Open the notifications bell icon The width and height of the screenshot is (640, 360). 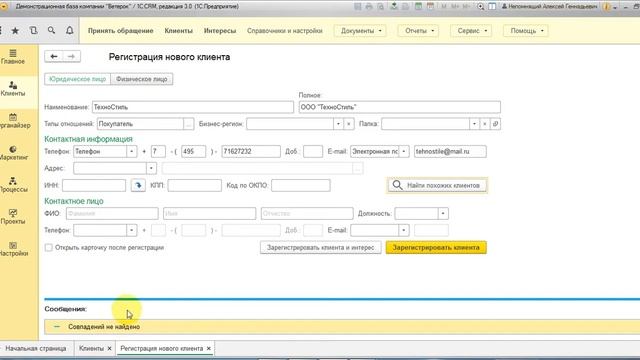pos(70,31)
